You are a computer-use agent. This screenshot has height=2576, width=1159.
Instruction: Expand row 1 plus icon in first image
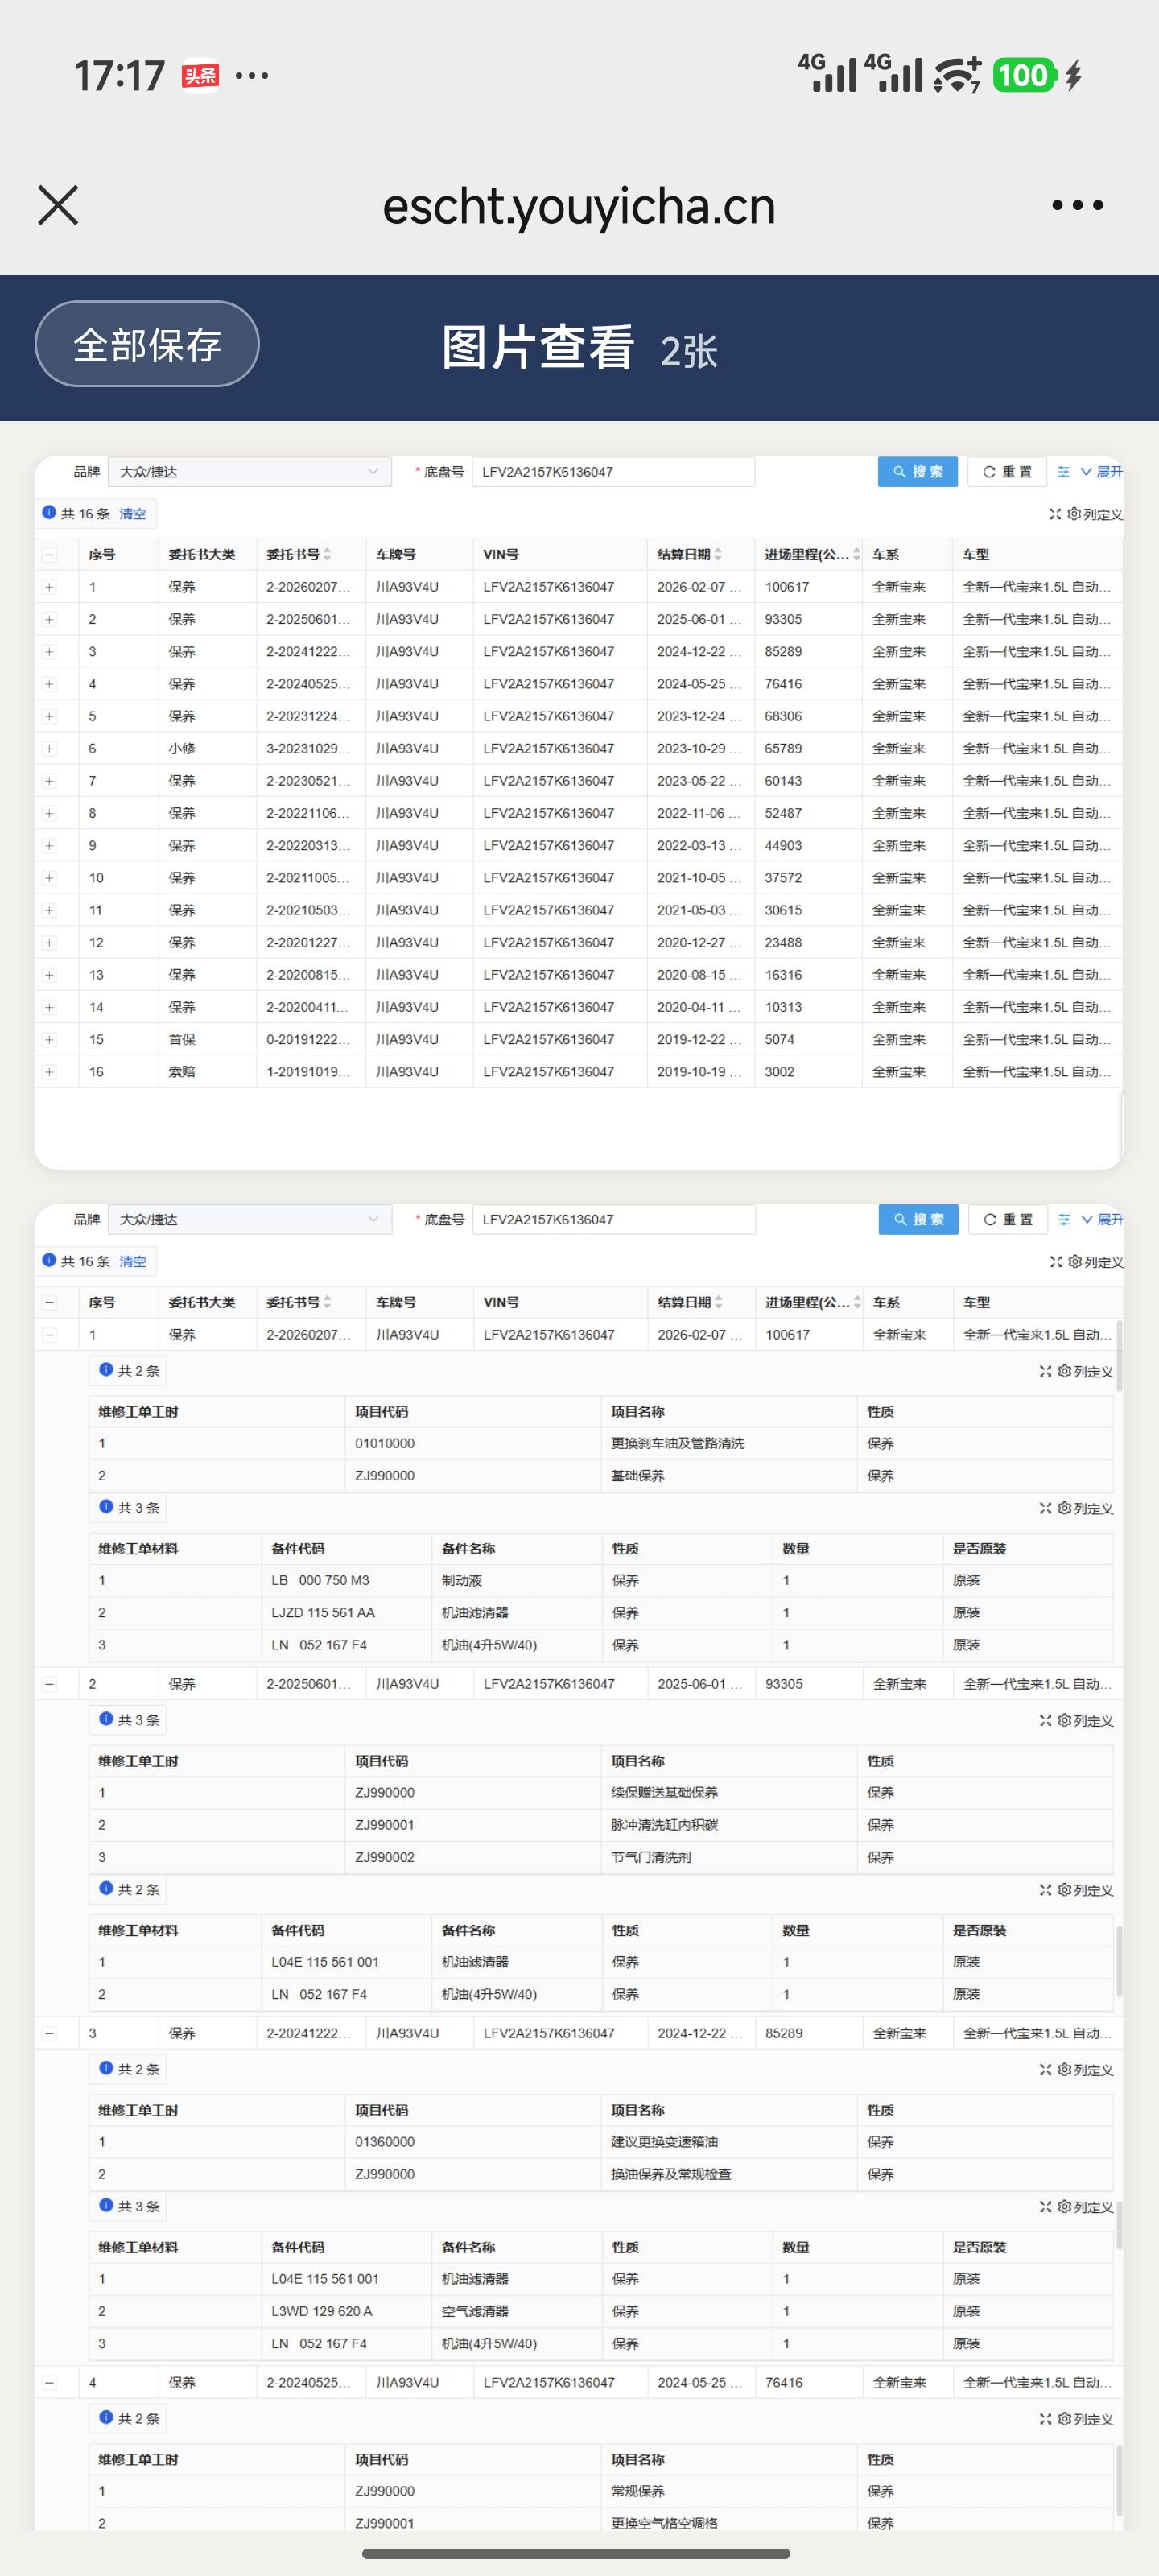[x=49, y=587]
